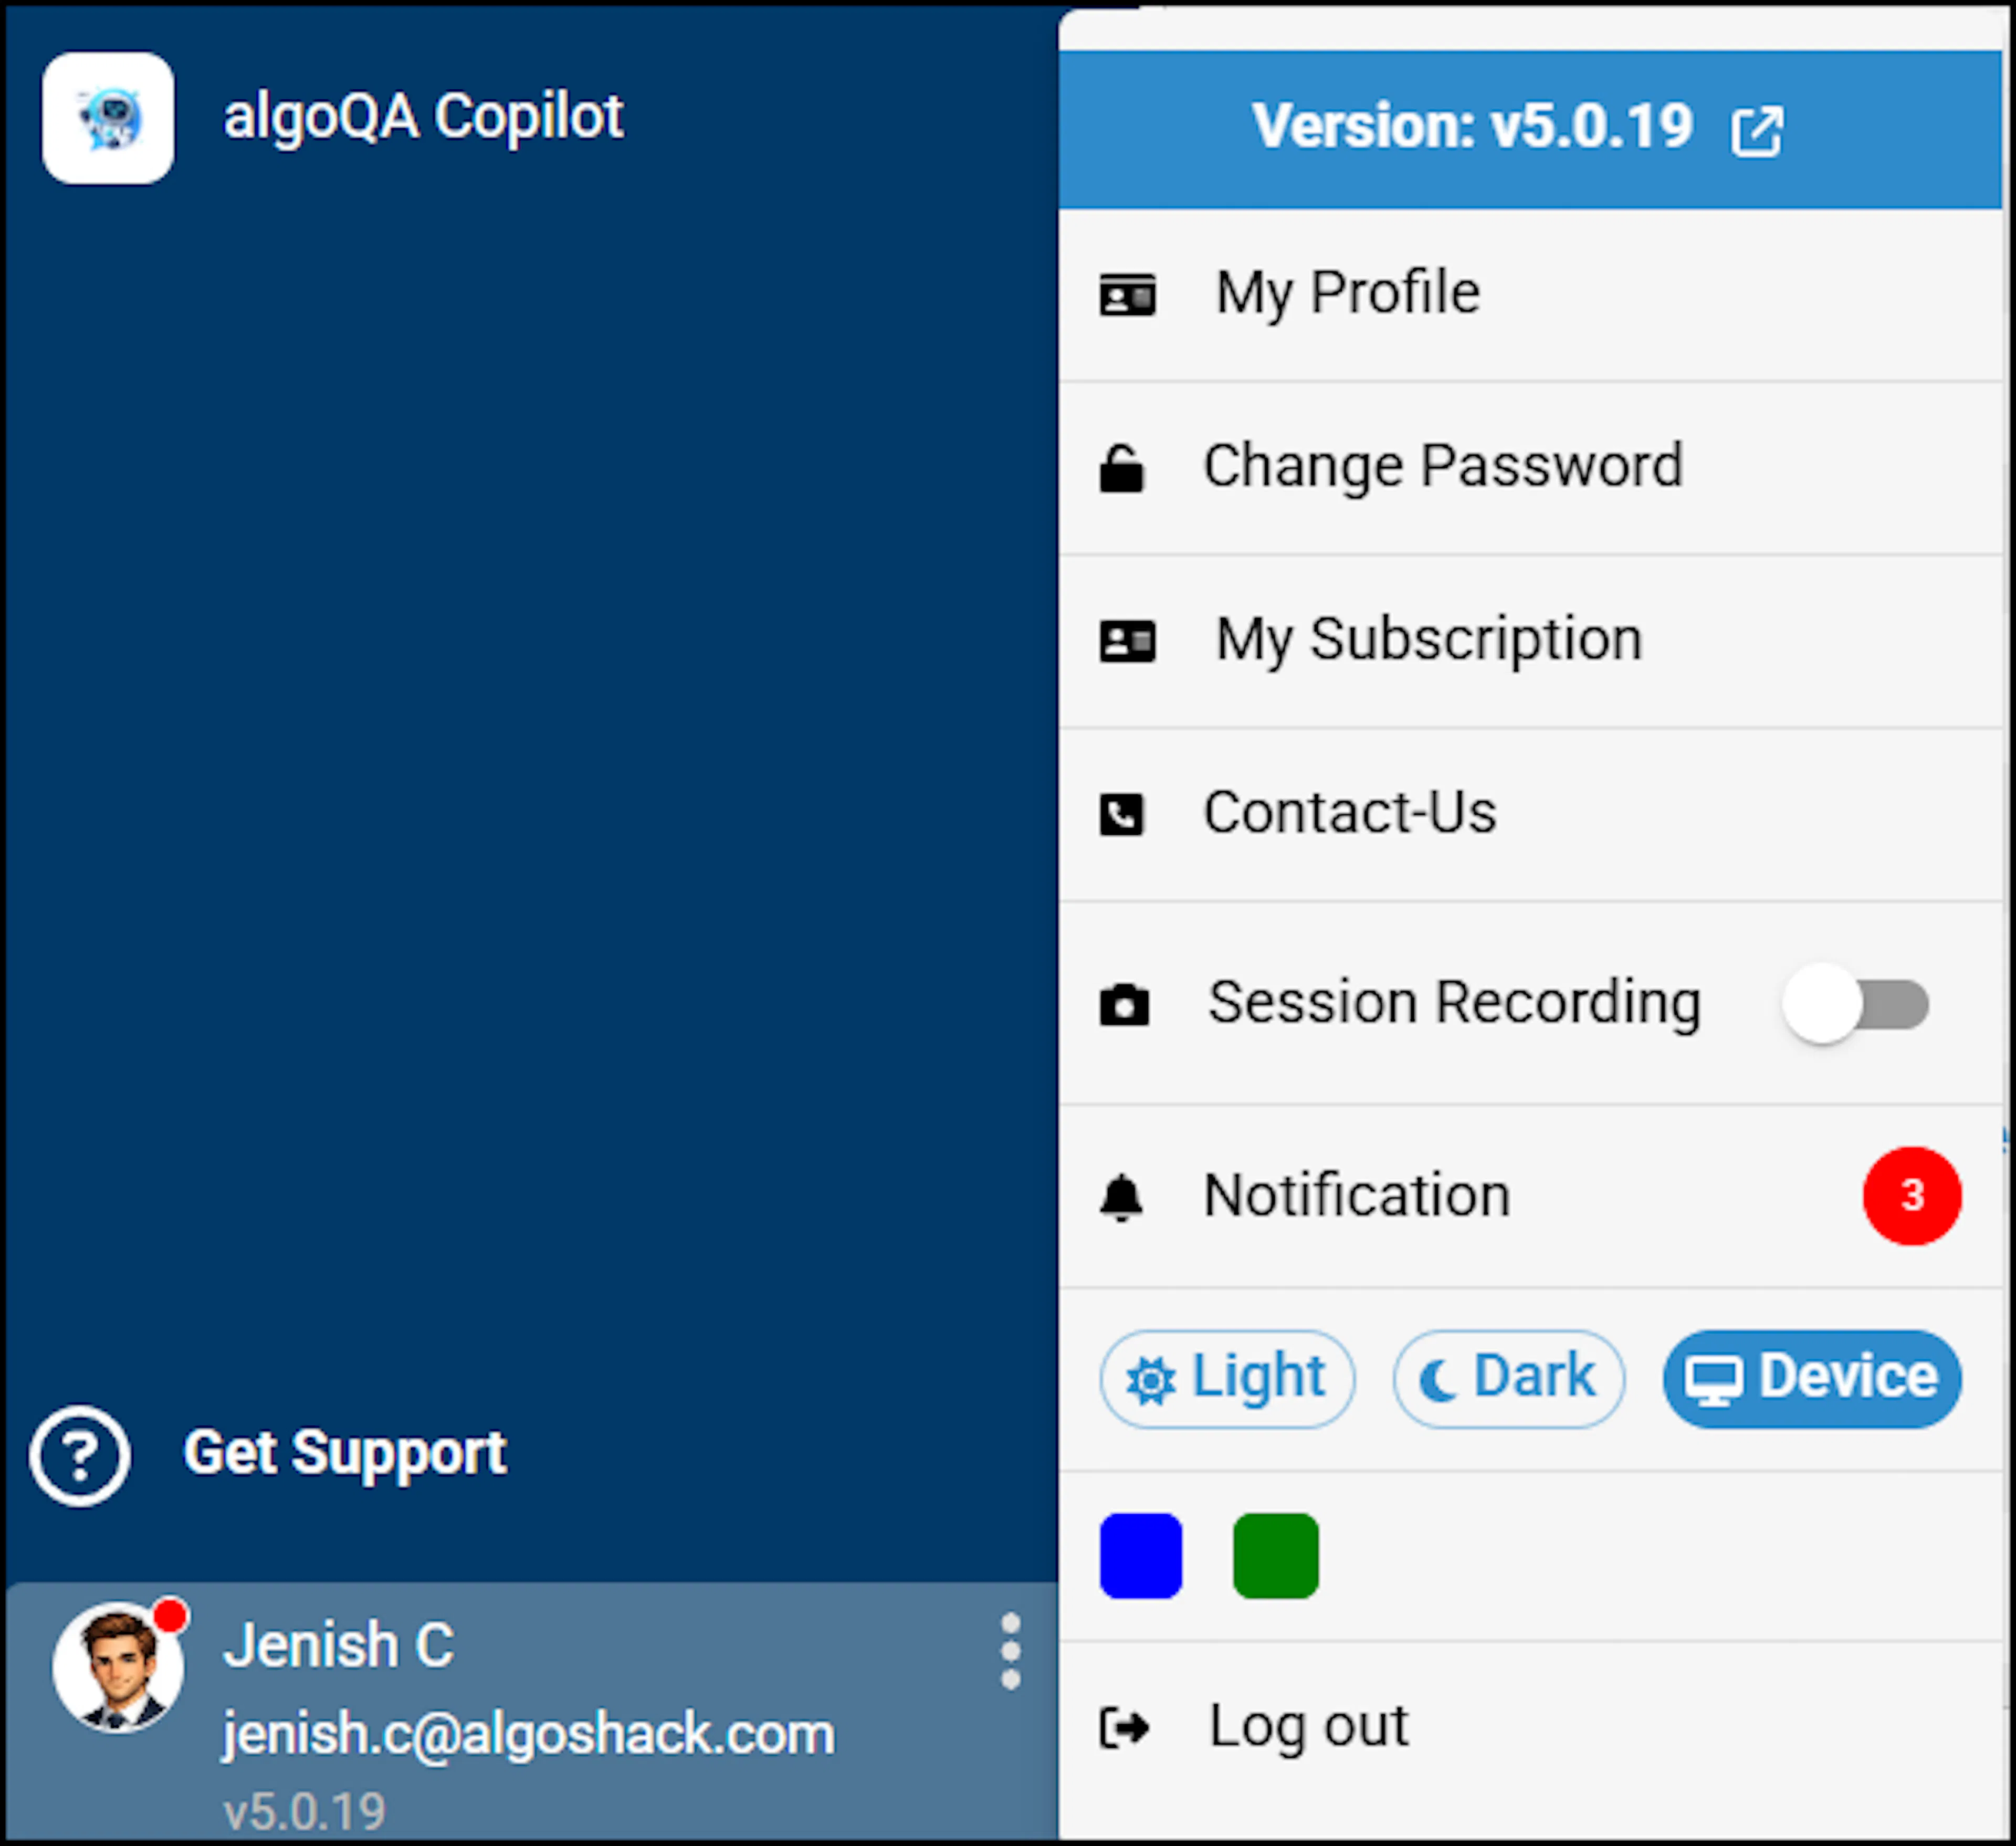The width and height of the screenshot is (2016, 1846).
Task: Click the My Profile card icon
Action: point(1127,295)
